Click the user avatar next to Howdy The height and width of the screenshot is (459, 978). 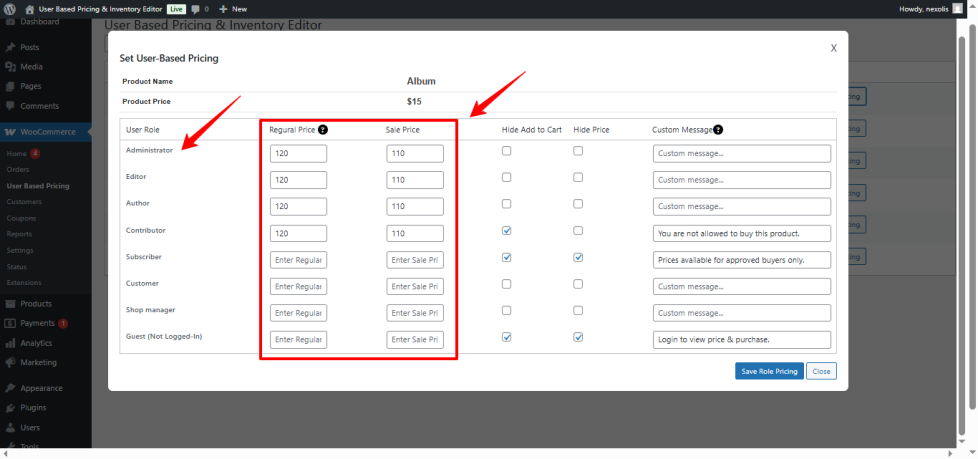[x=957, y=9]
